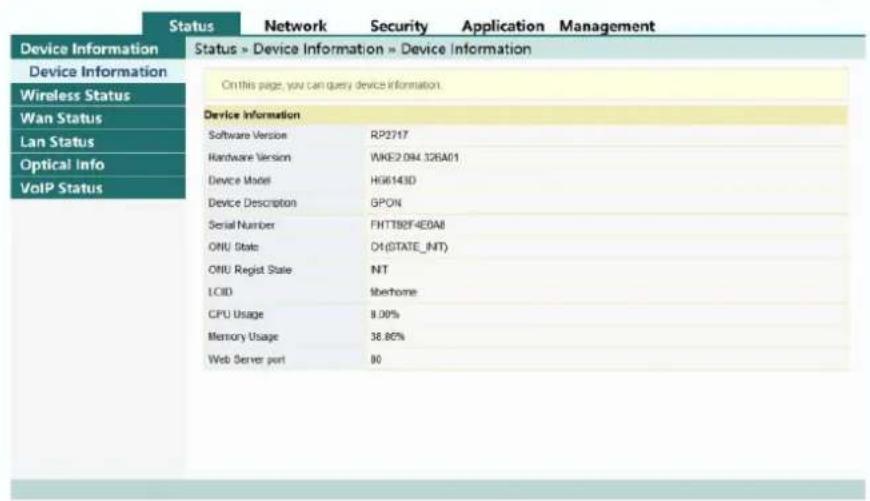Screen dimensions: 870x501
Task: Click the CPU Usage label
Action: click(236, 314)
